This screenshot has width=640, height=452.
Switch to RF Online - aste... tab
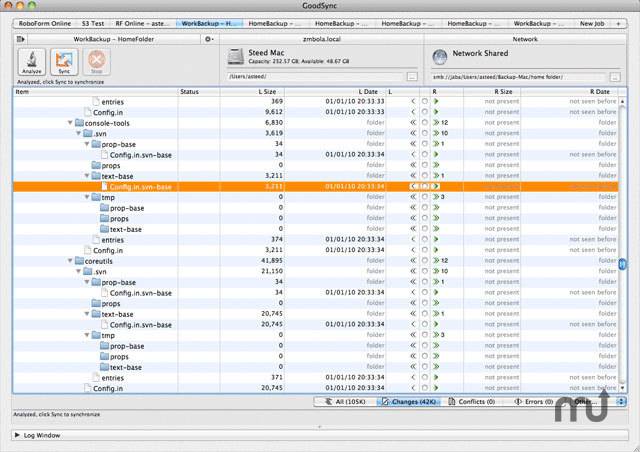(142, 24)
